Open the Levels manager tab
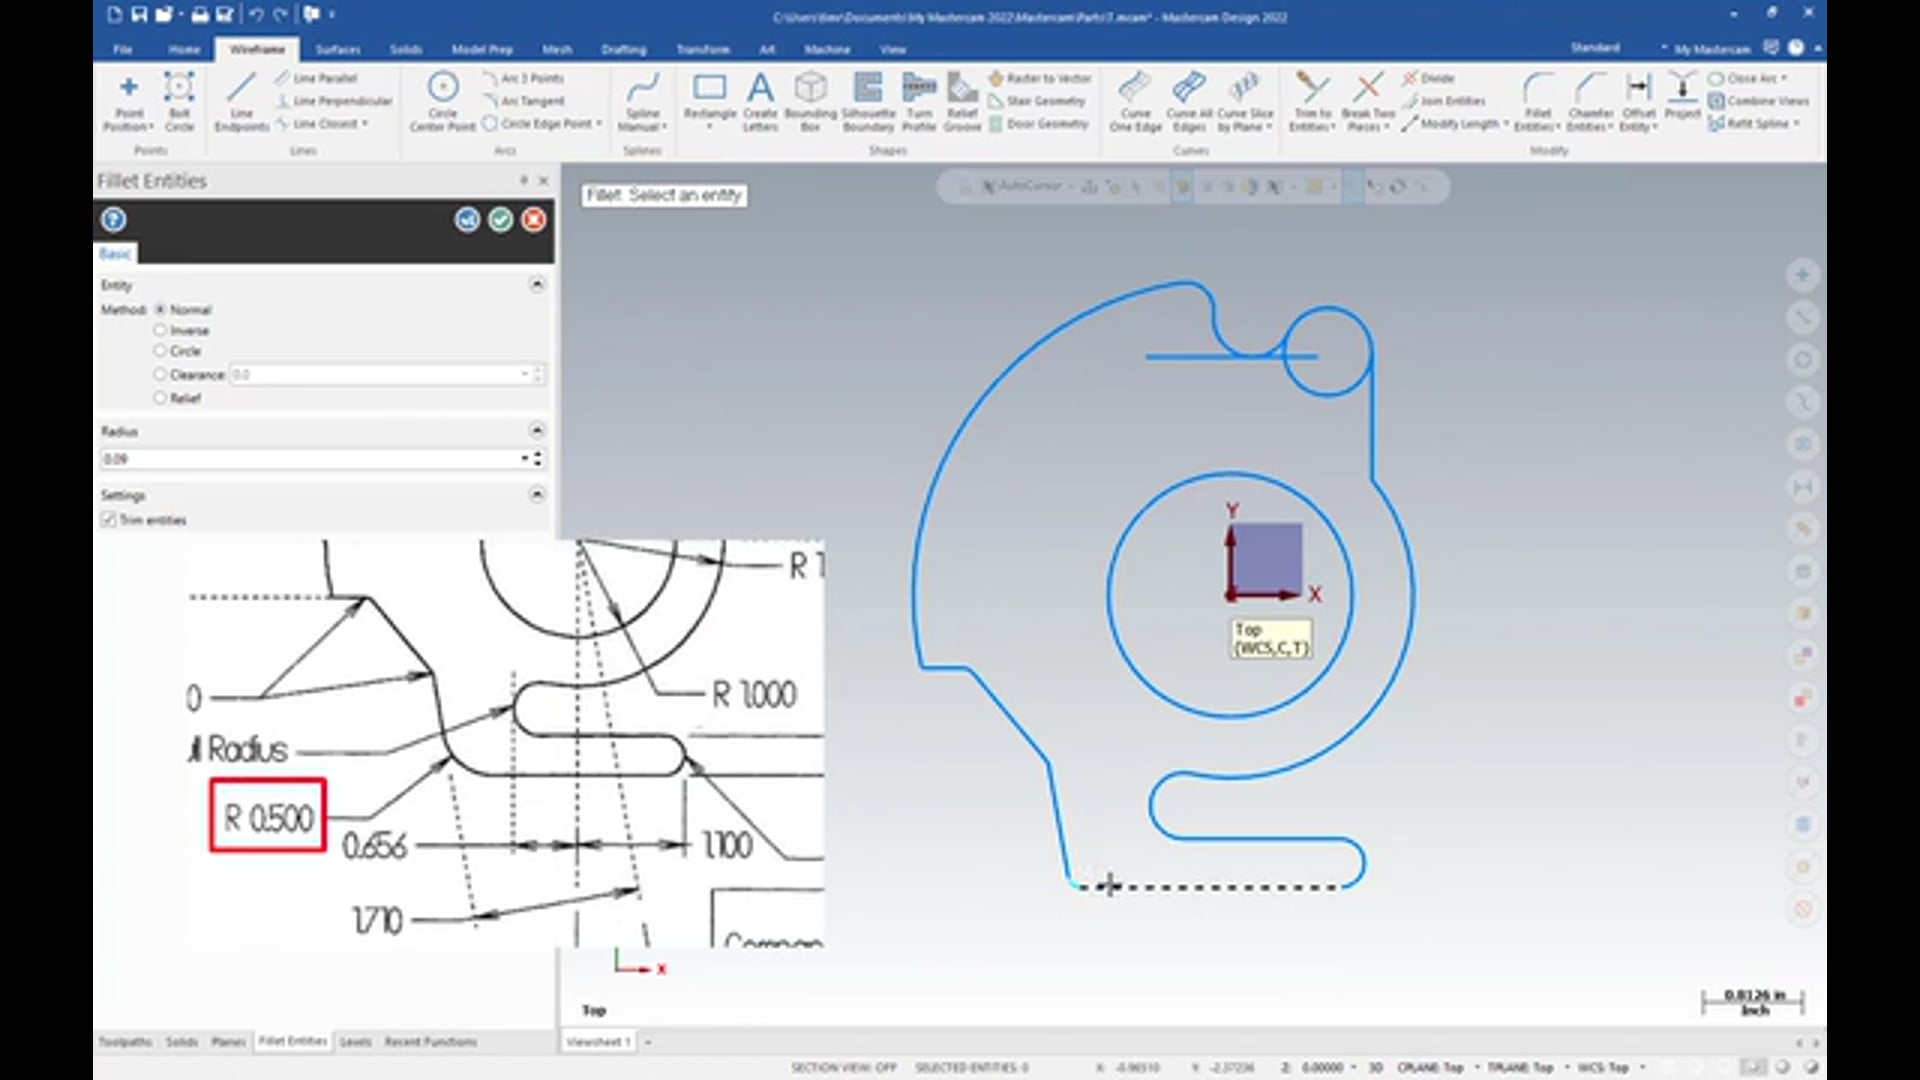This screenshot has height=1080, width=1920. click(355, 1042)
